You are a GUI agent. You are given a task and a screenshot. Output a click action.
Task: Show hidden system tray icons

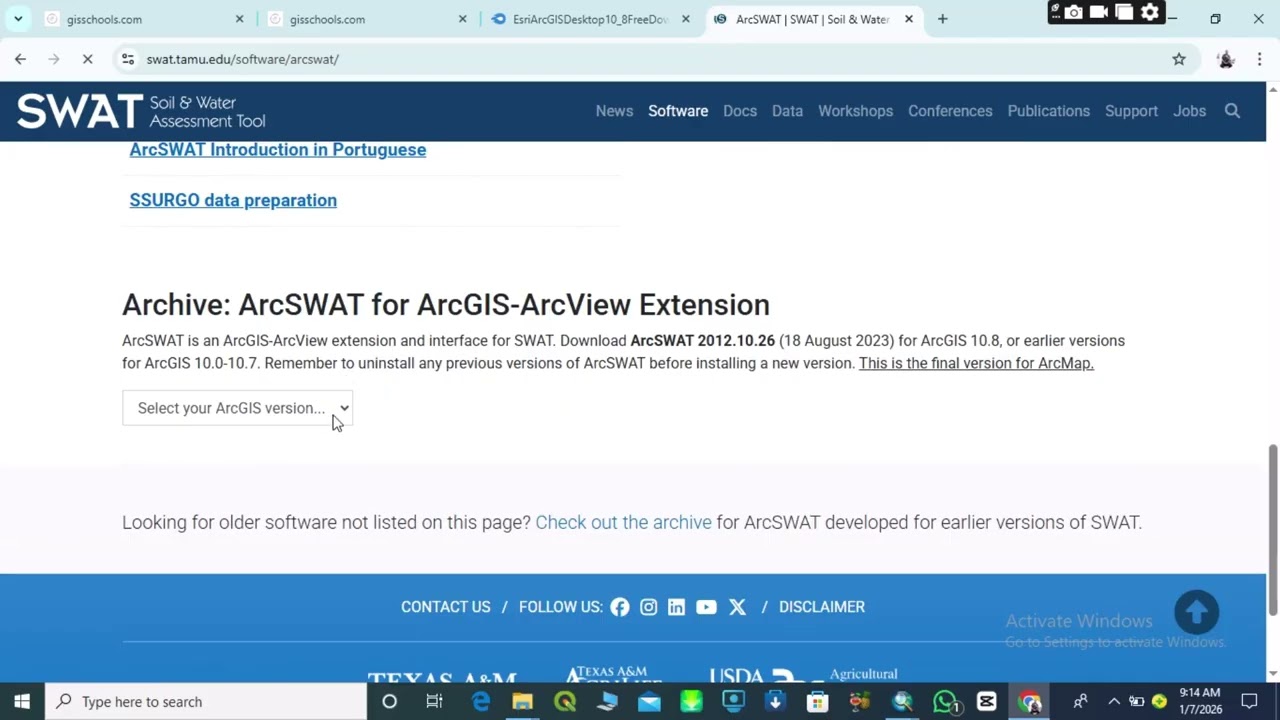click(x=1113, y=702)
